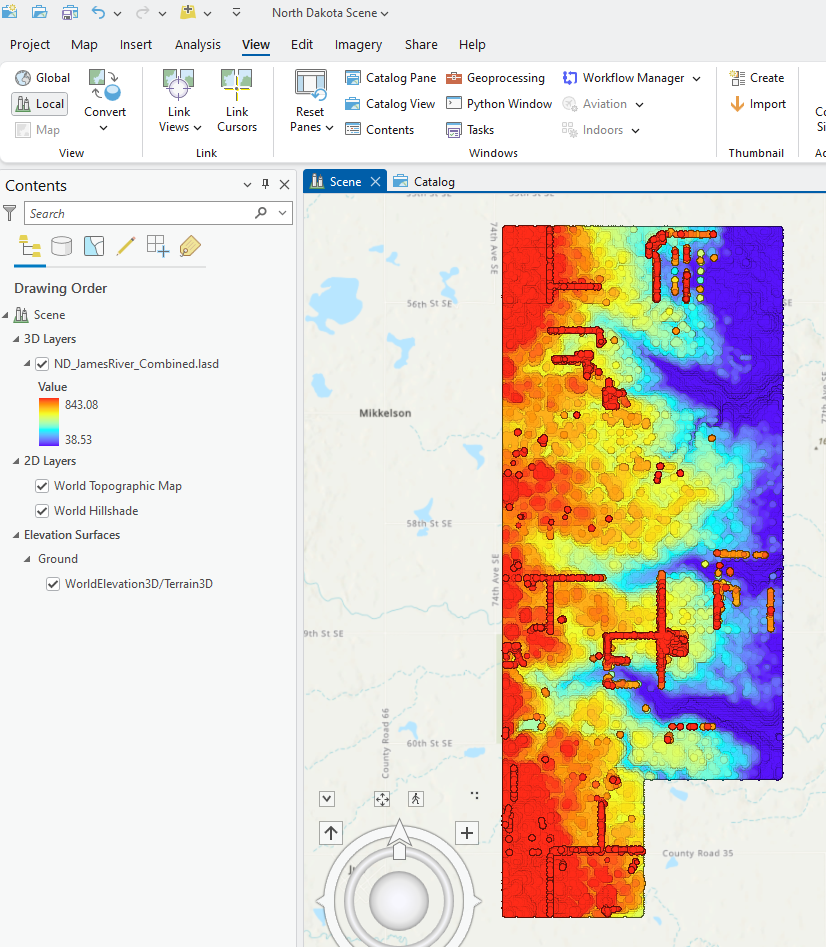Select the List By Editing pencil icon
826x947 pixels.
point(126,246)
